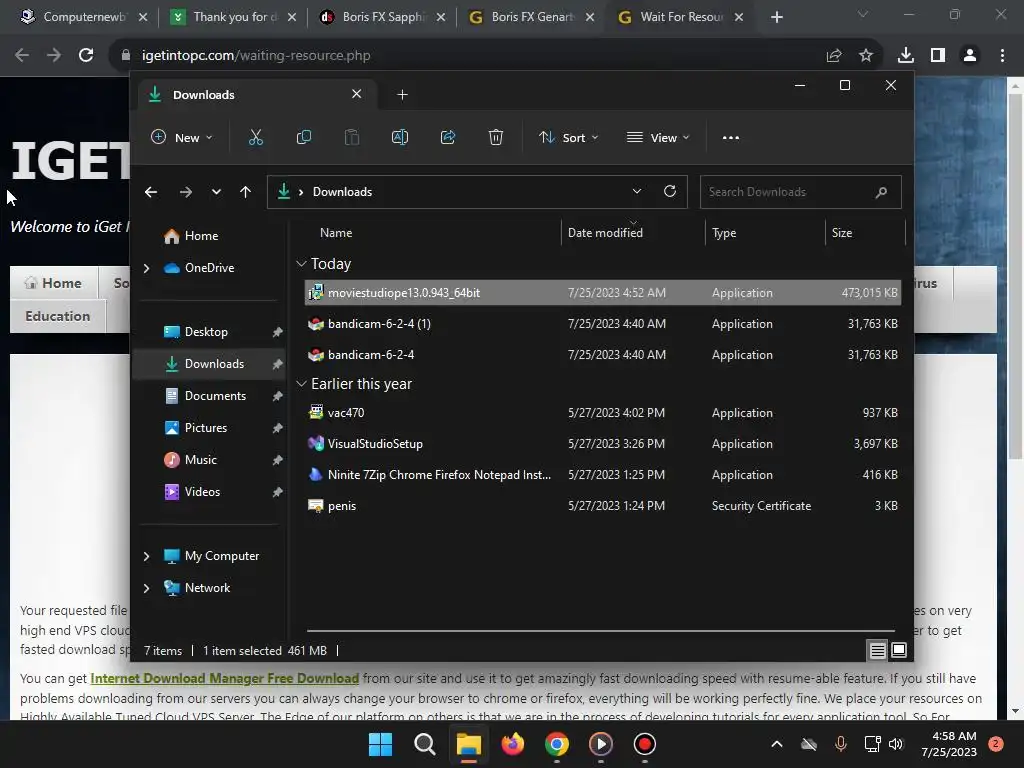The height and width of the screenshot is (768, 1024).
Task: Click the Delete trash icon in Explorer
Action: 496,137
